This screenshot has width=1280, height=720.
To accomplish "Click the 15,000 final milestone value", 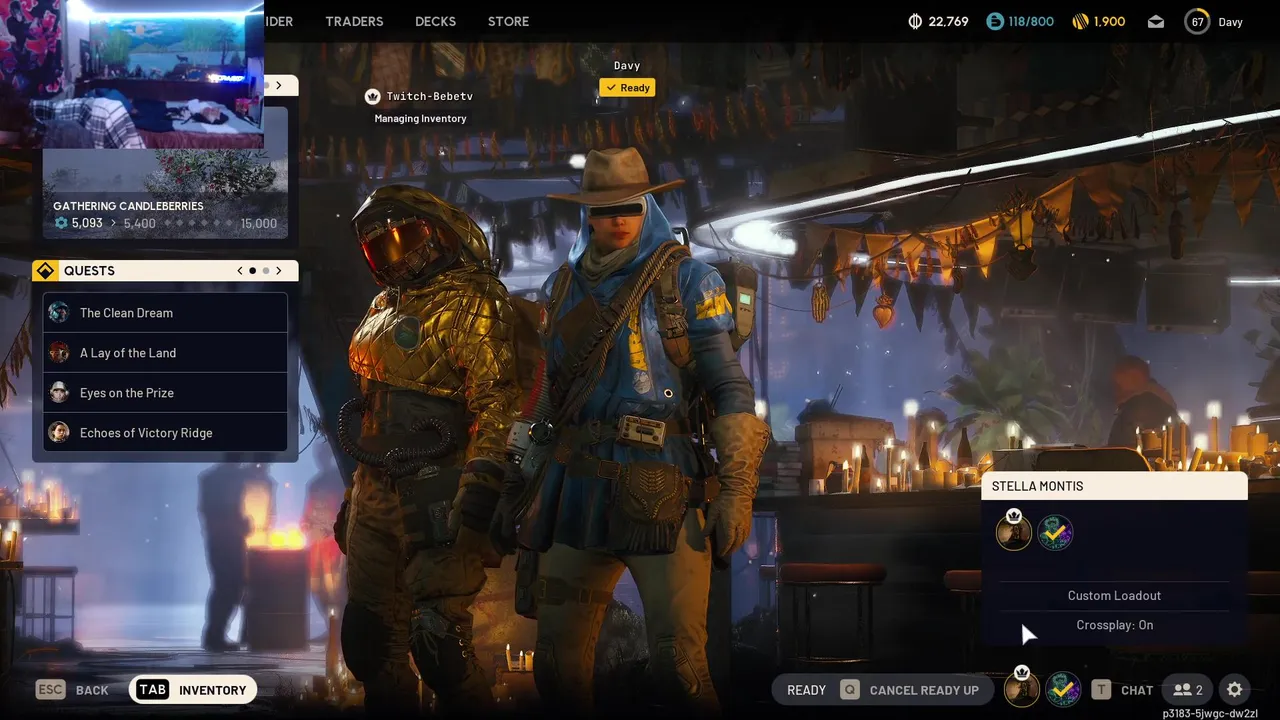I will 259,223.
